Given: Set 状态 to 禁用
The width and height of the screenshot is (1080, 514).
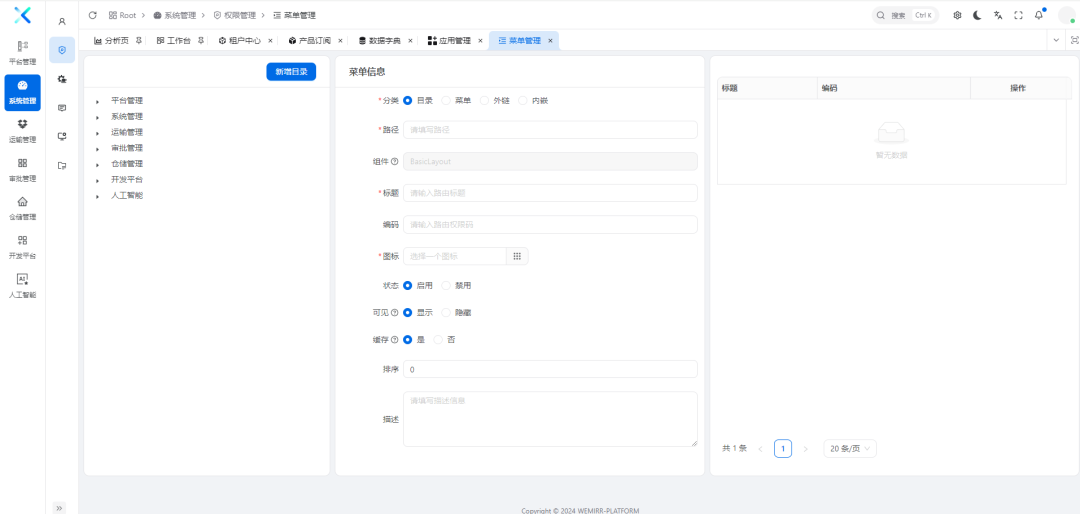Looking at the screenshot, I should tap(446, 285).
